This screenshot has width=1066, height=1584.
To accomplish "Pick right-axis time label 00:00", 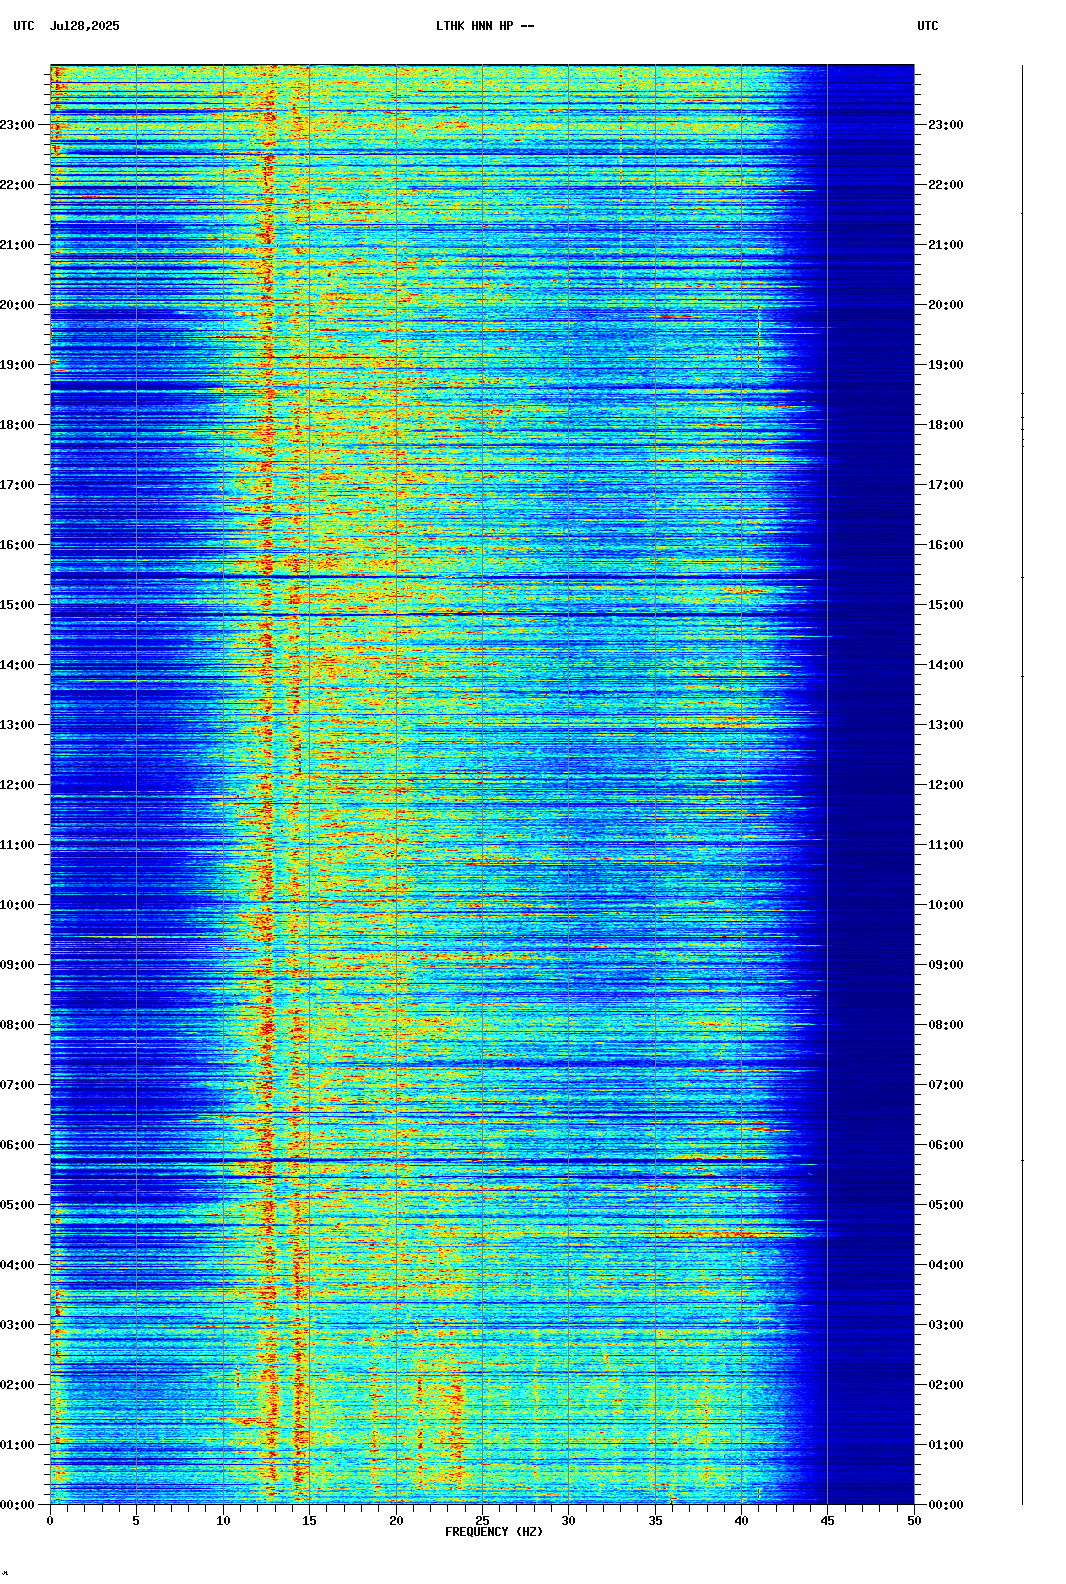I will (x=946, y=1505).
